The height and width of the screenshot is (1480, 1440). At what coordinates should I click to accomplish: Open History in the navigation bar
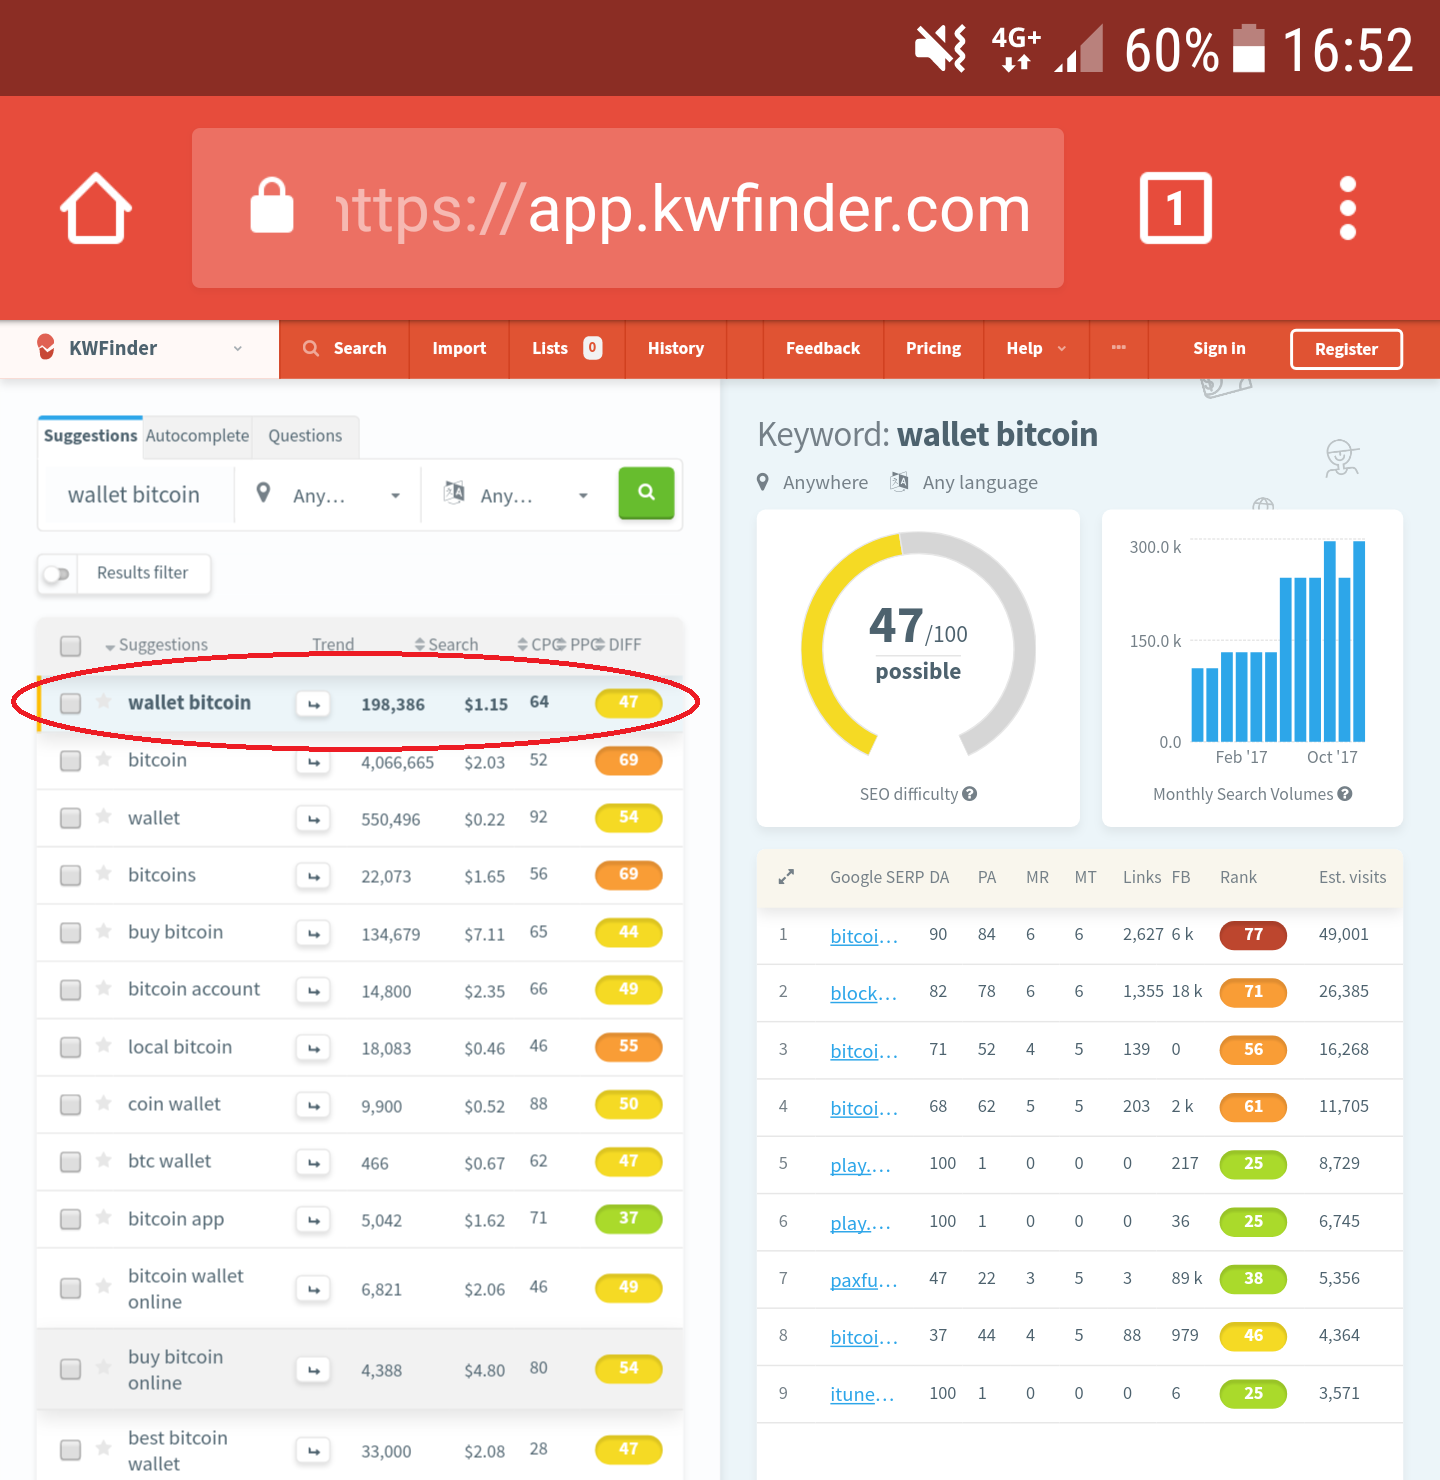pyautogui.click(x=676, y=348)
